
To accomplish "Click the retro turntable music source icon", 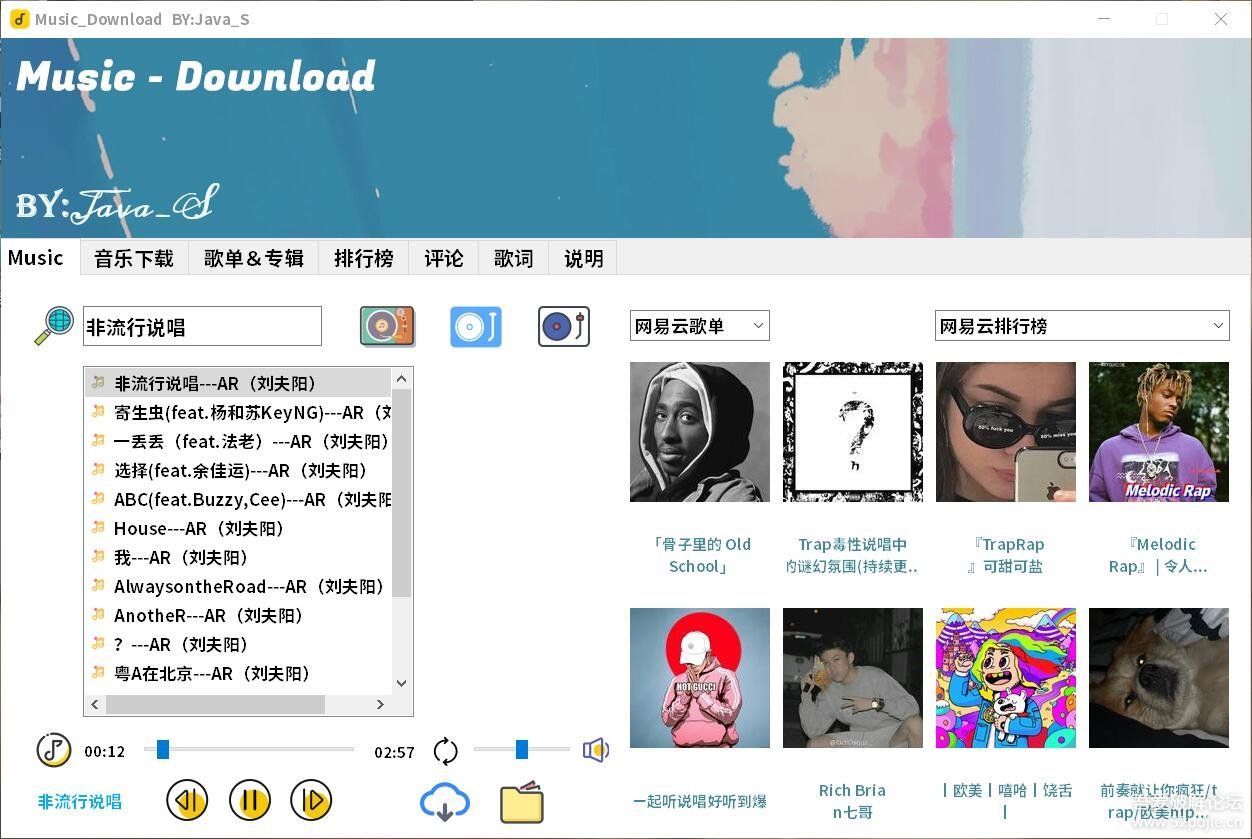I will point(387,326).
